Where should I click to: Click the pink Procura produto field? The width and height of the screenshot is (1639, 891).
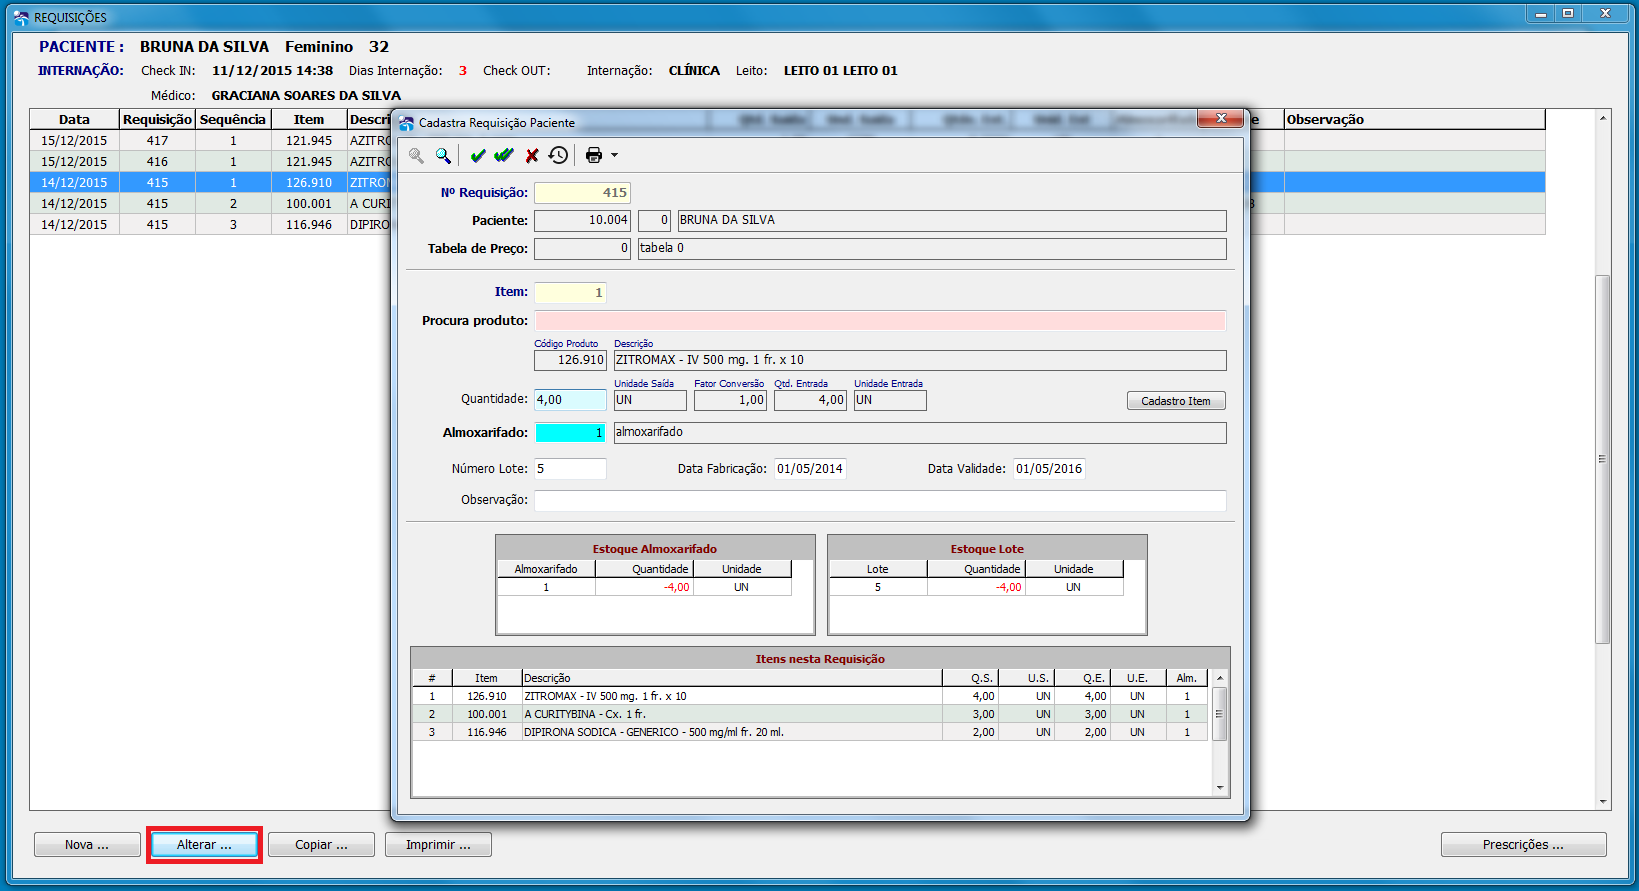pyautogui.click(x=880, y=321)
